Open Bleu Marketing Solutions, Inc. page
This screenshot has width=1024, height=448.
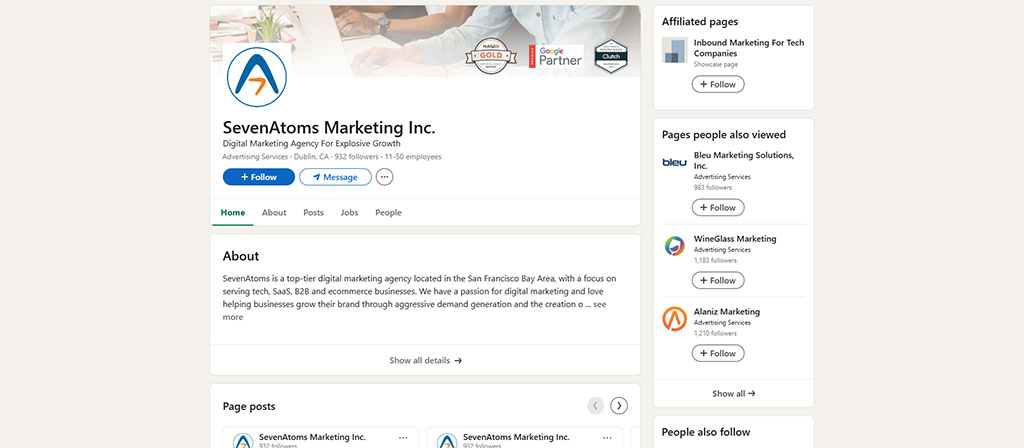744,161
